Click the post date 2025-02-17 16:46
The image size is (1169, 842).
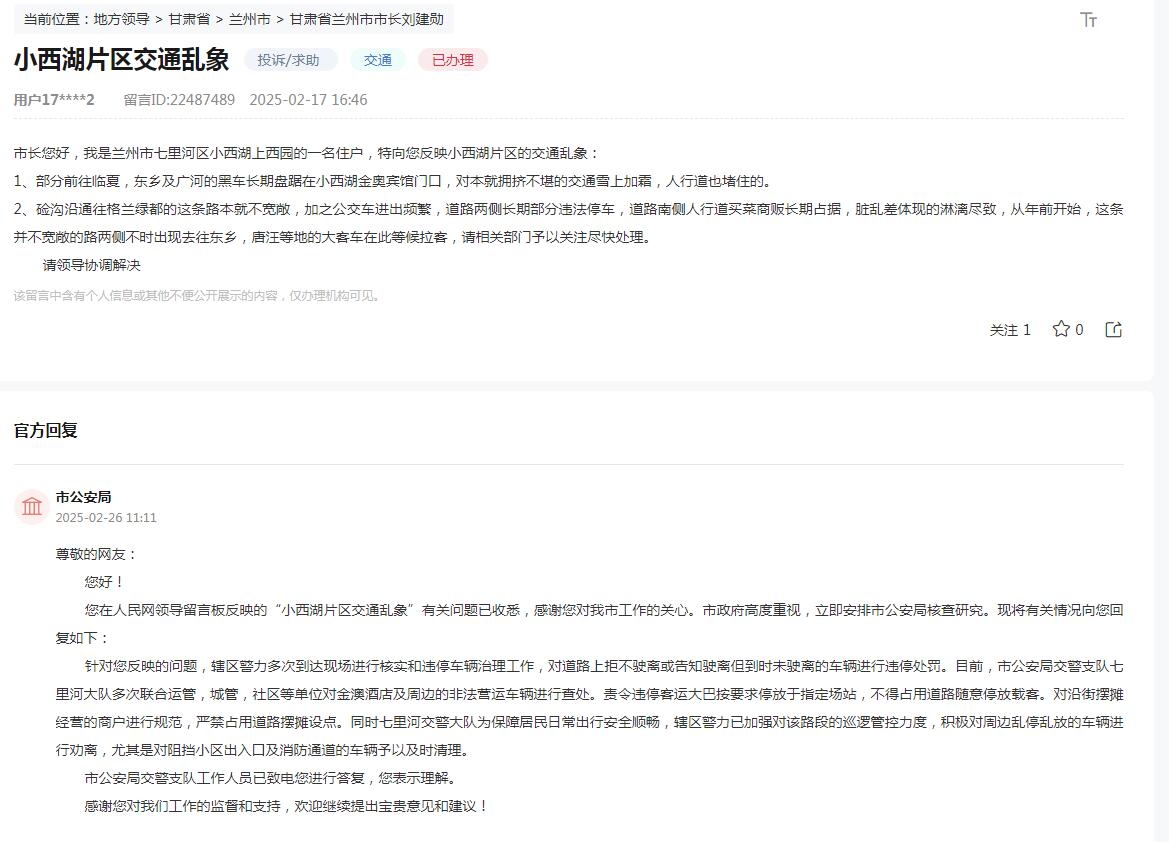tap(308, 100)
